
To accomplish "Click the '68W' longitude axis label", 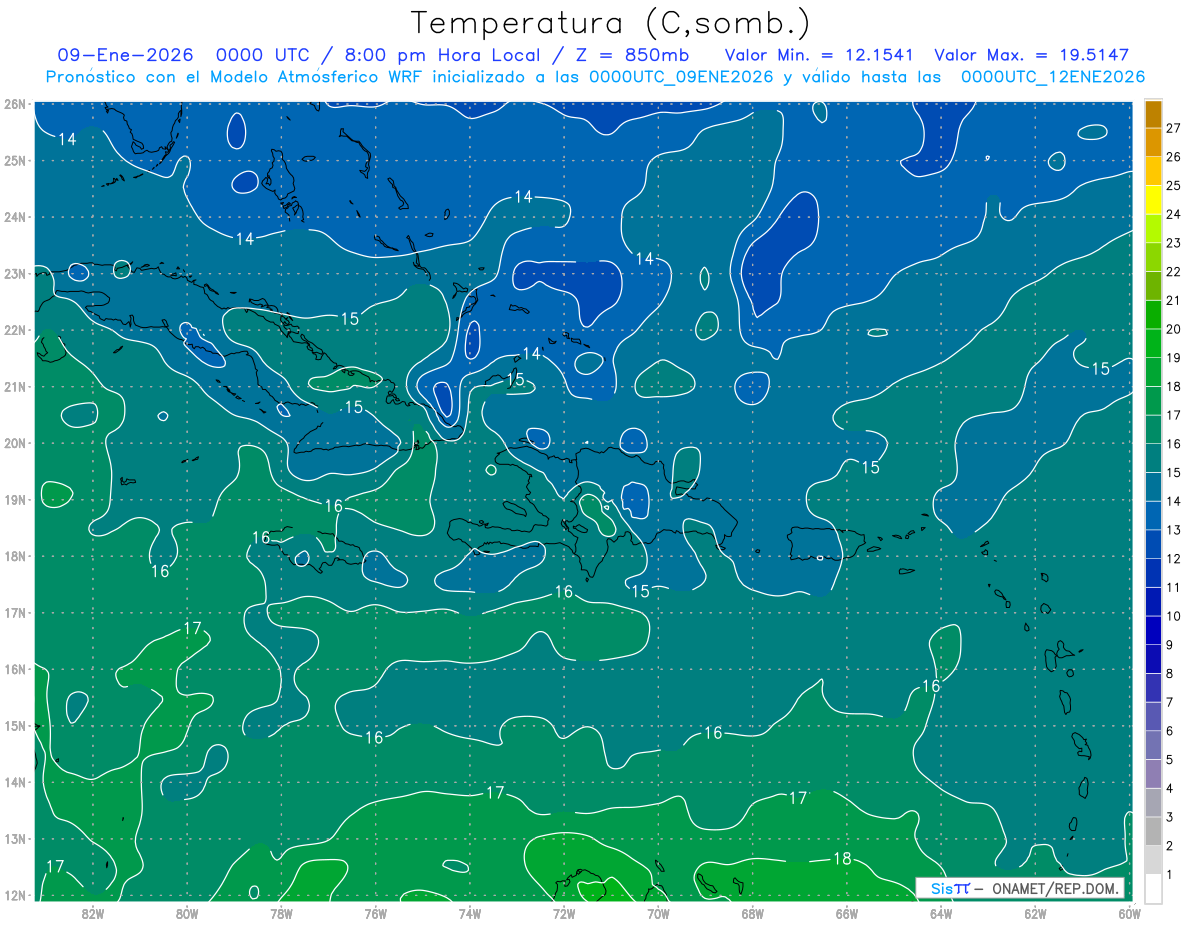I will (753, 913).
